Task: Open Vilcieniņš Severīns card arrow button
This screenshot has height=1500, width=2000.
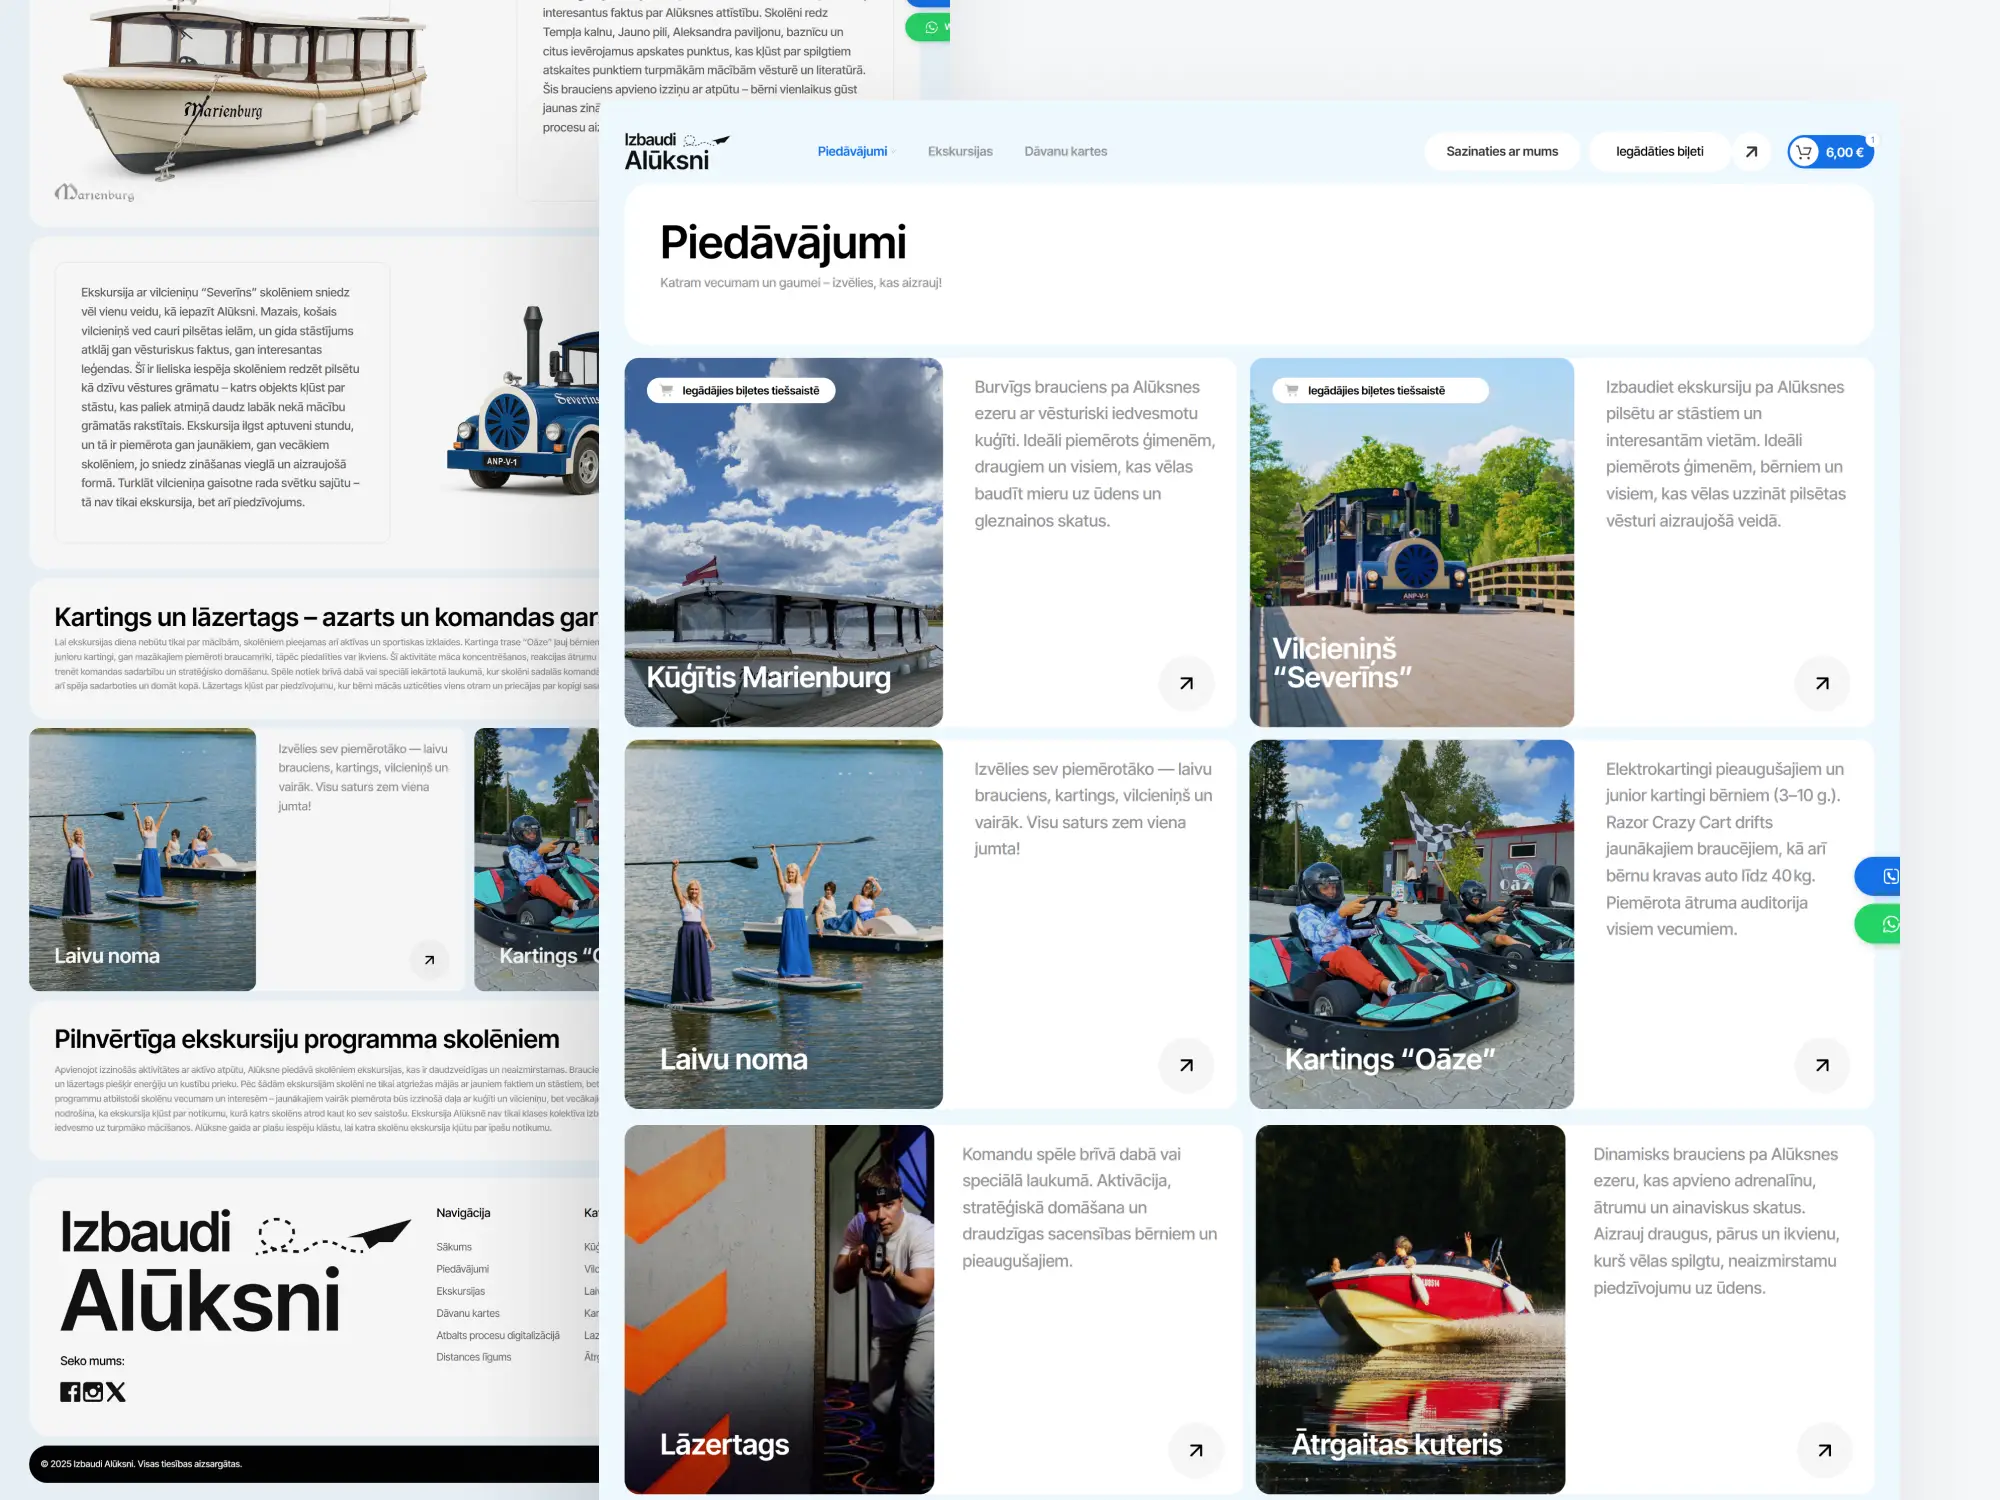Action: pos(1822,684)
